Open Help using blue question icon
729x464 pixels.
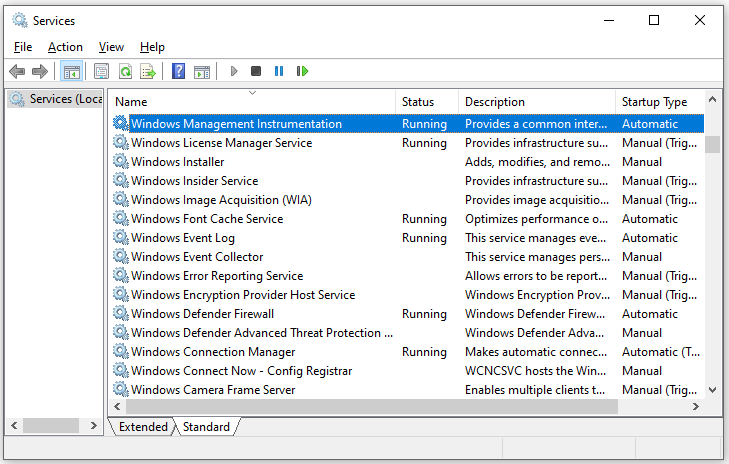point(178,71)
